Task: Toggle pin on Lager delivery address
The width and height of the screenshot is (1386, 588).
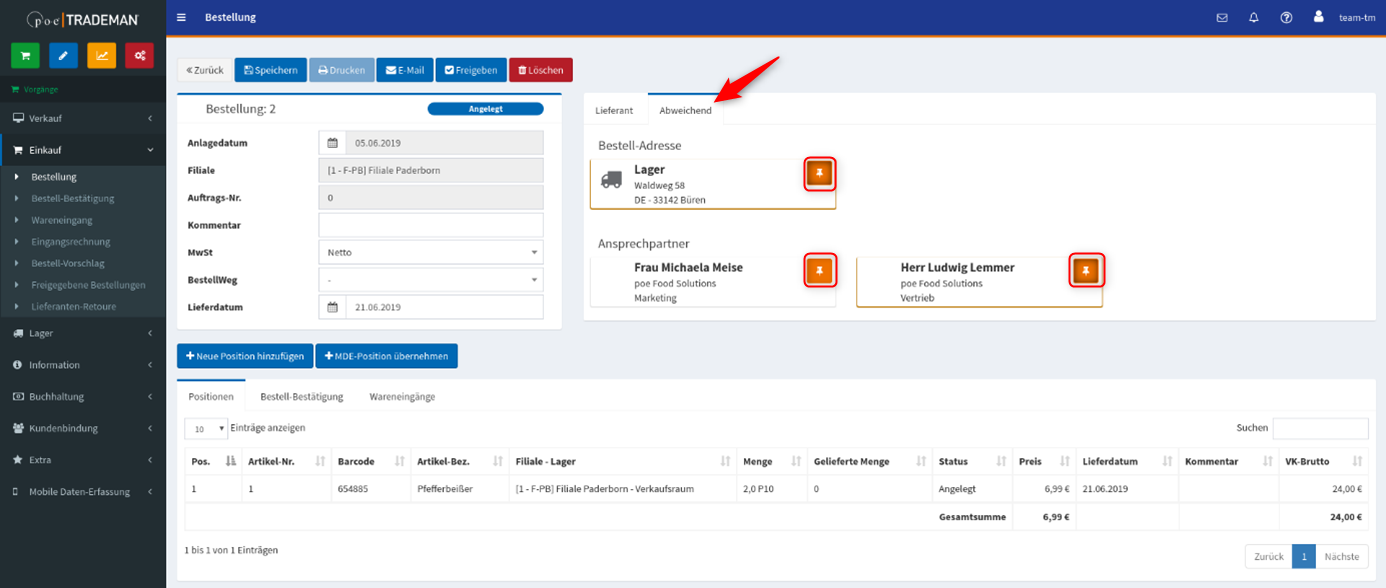Action: [819, 174]
